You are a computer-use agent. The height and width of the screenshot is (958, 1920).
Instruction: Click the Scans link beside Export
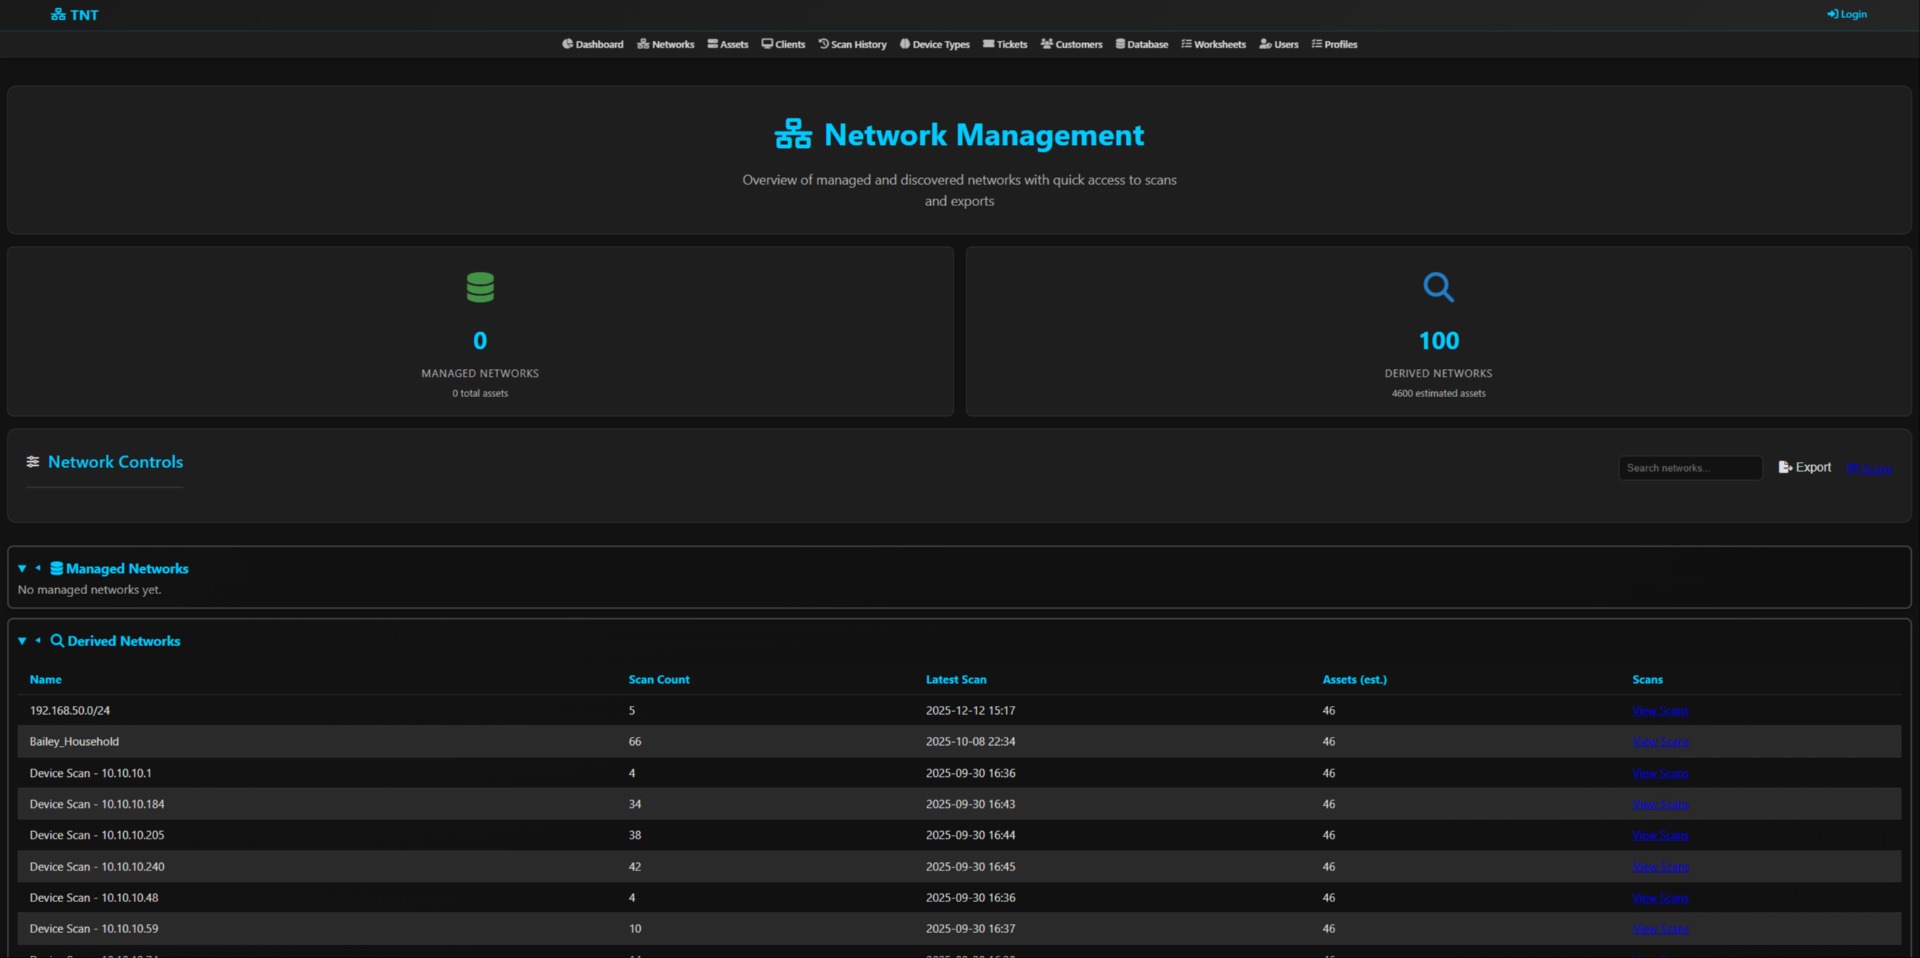tap(1869, 468)
